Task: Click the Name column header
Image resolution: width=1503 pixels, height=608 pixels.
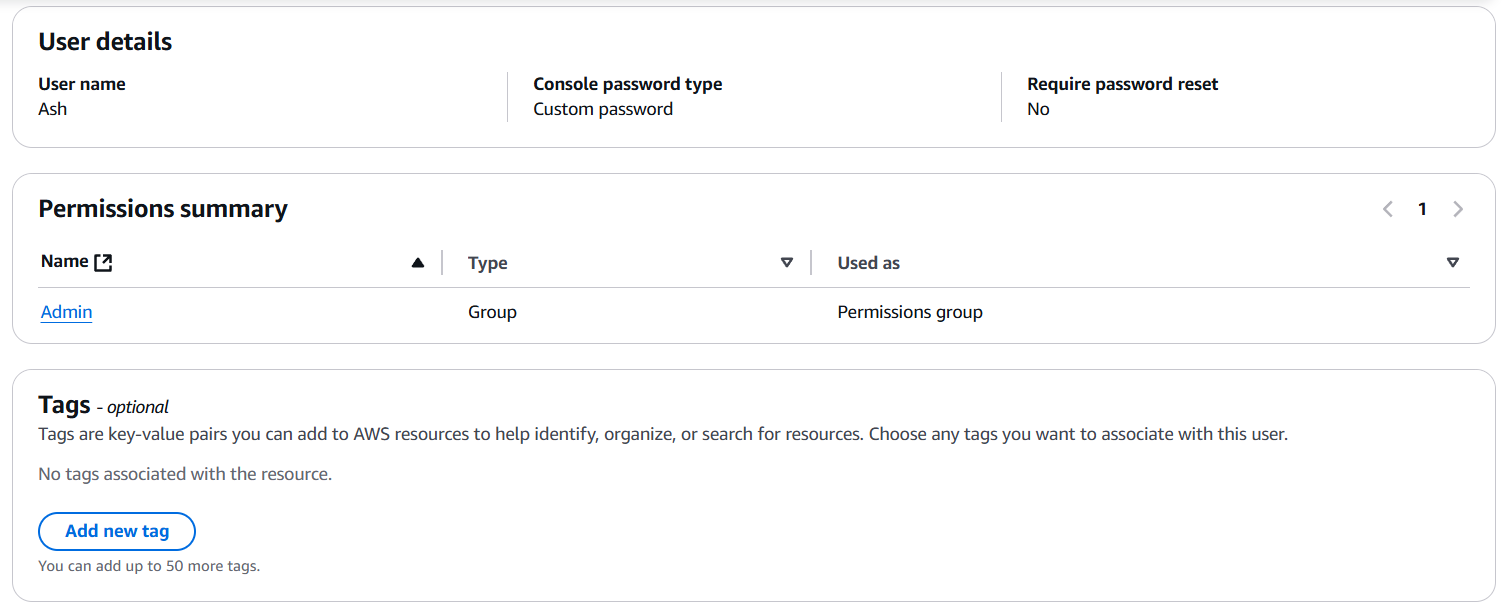Action: (x=65, y=262)
